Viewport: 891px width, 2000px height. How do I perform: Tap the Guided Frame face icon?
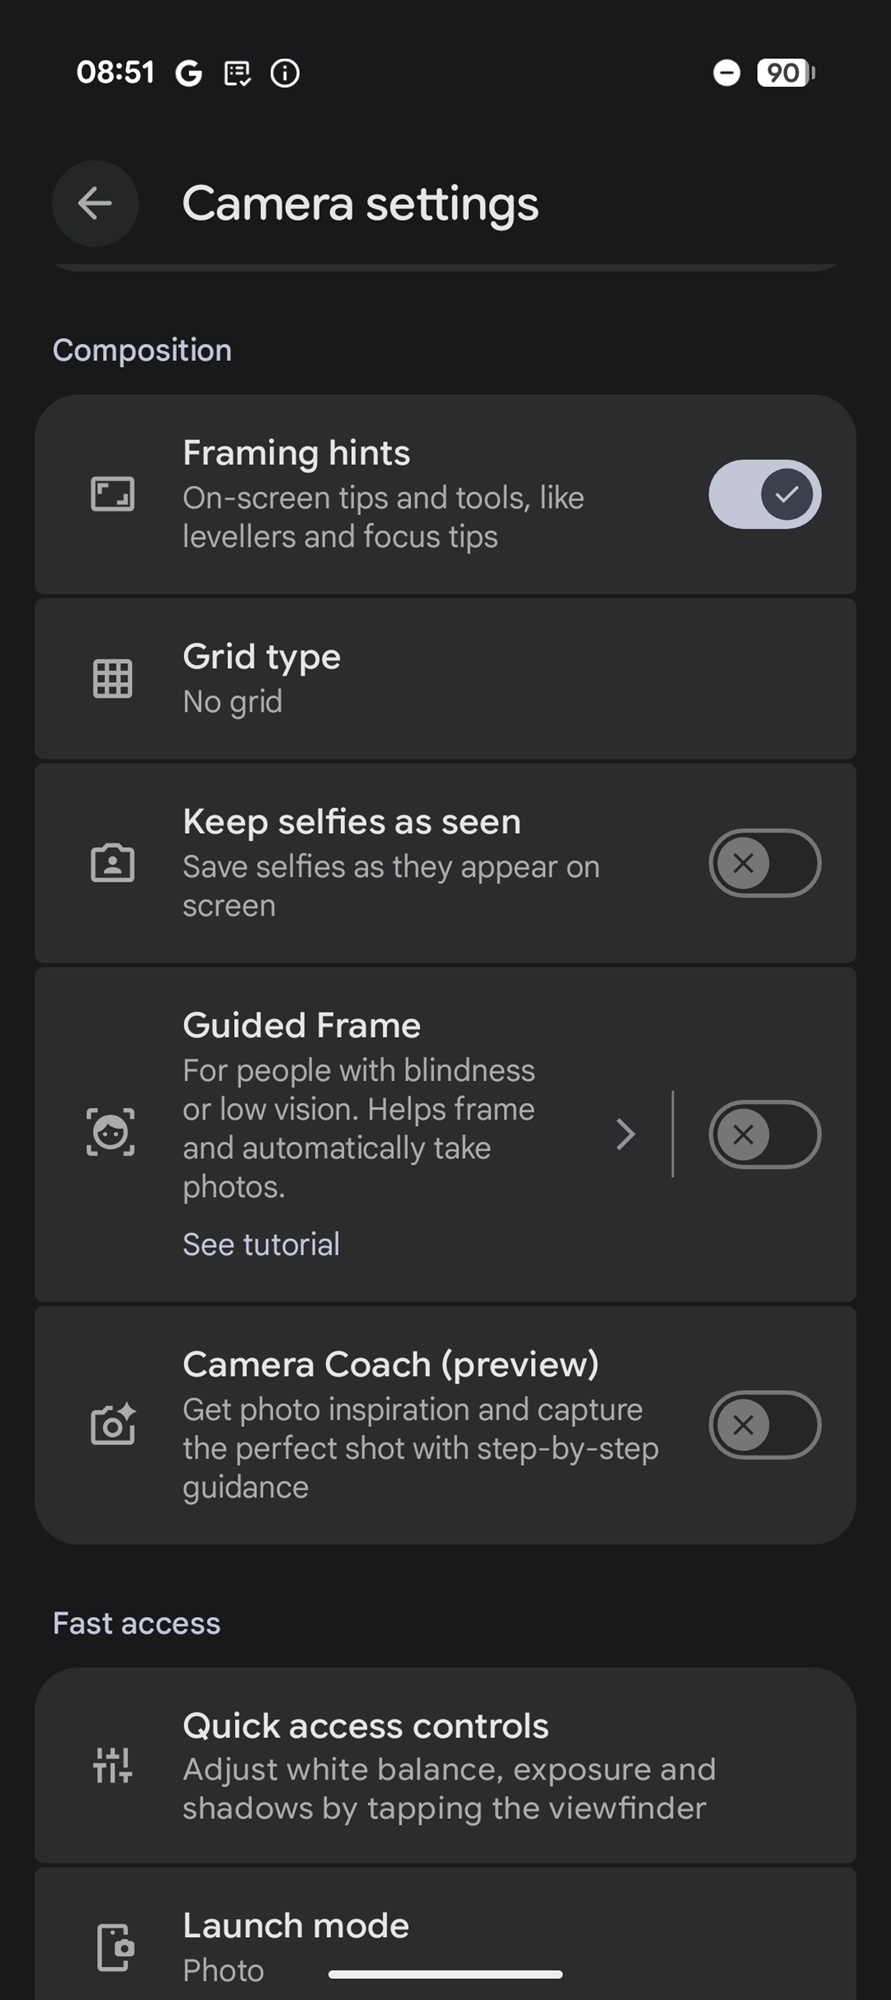point(111,1134)
